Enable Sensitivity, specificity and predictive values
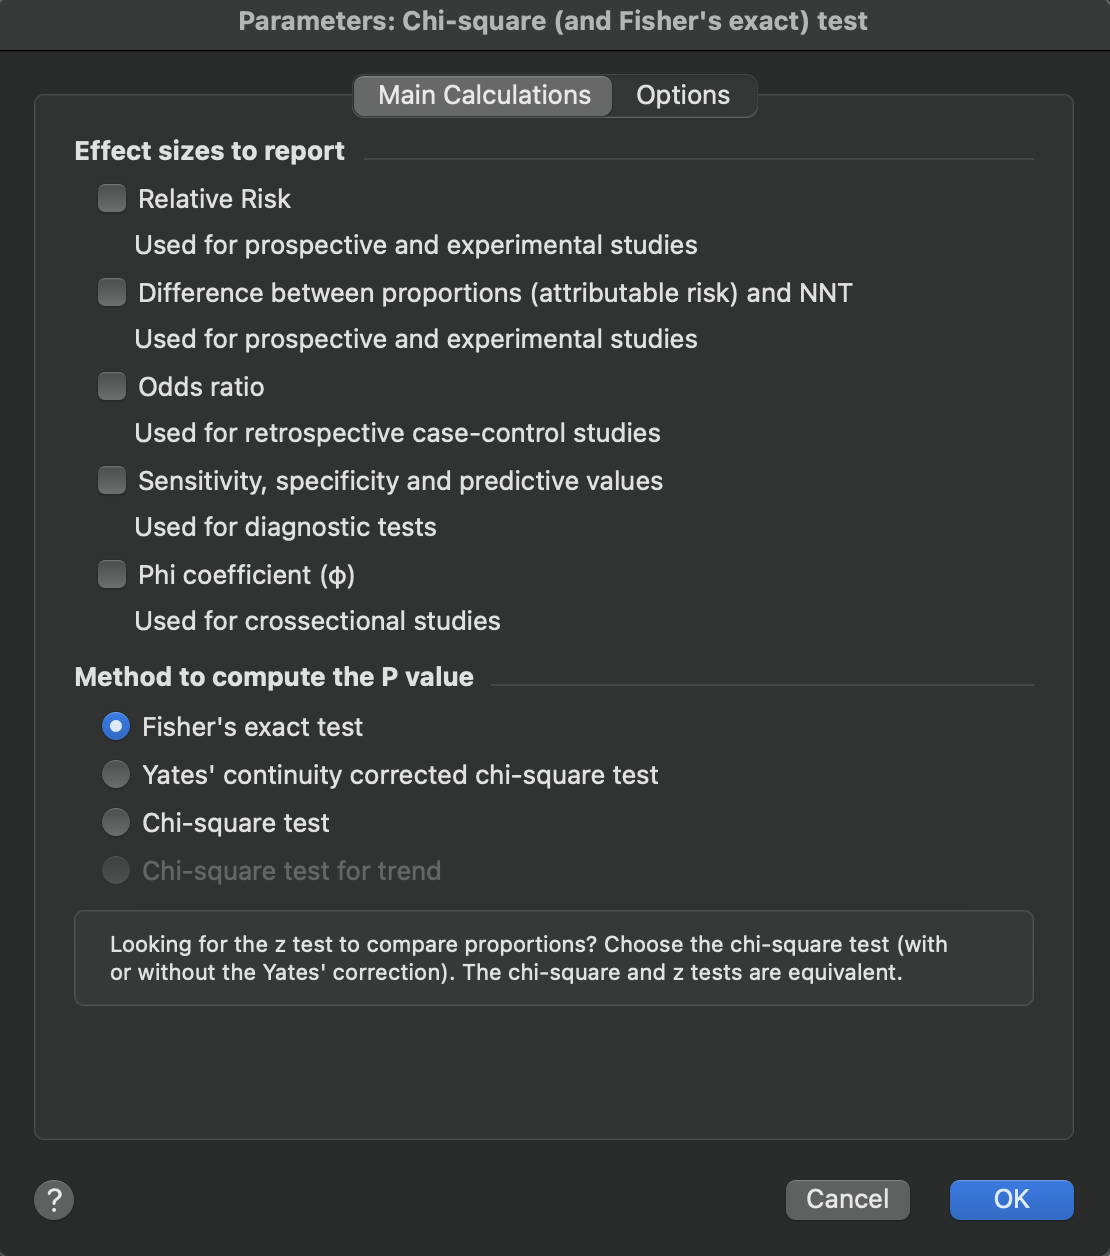 [112, 480]
